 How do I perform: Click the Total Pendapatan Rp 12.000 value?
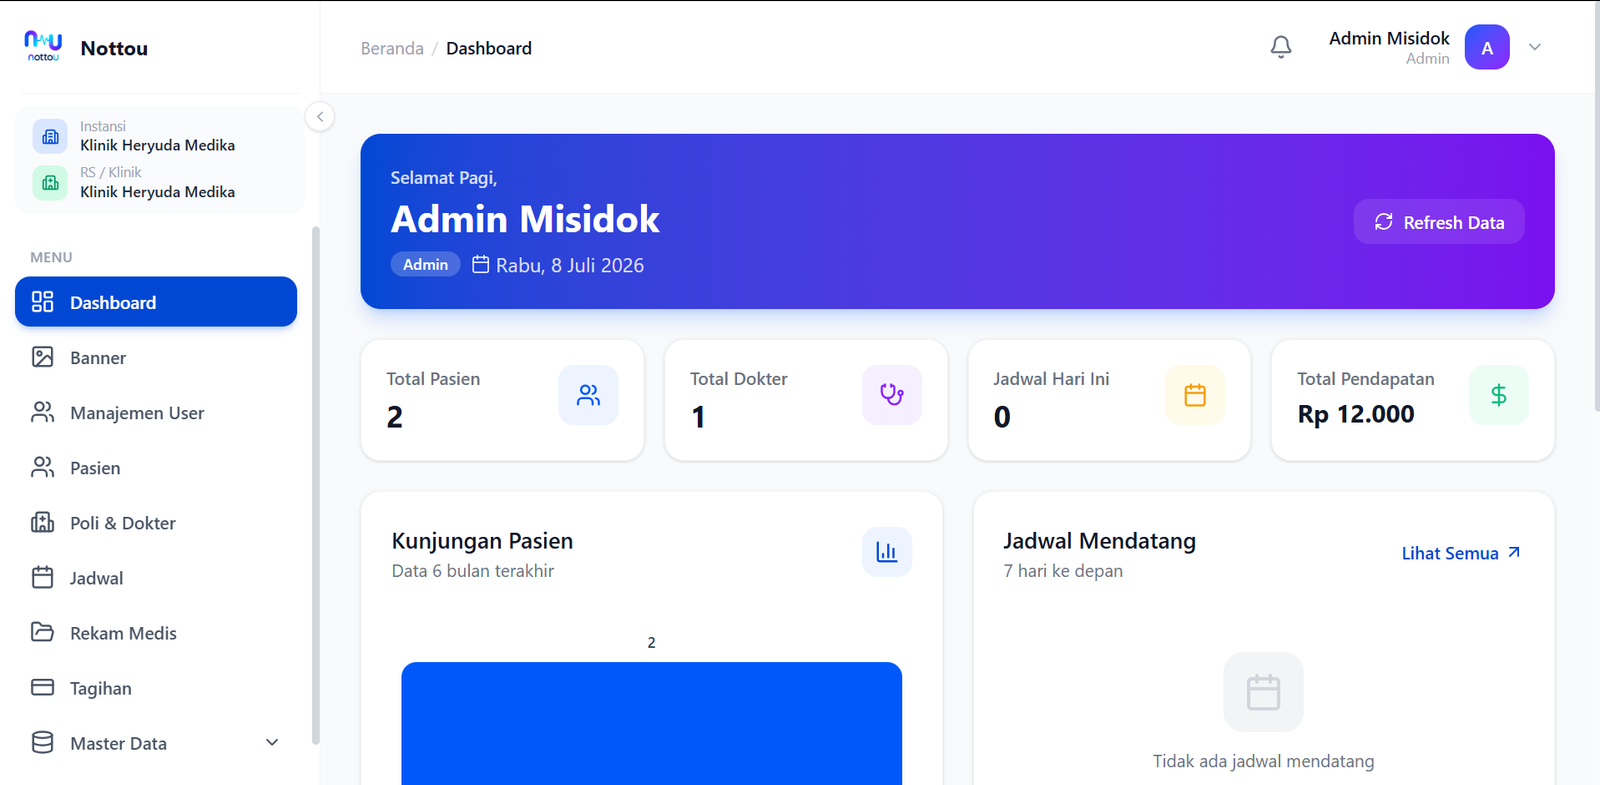tap(1356, 414)
